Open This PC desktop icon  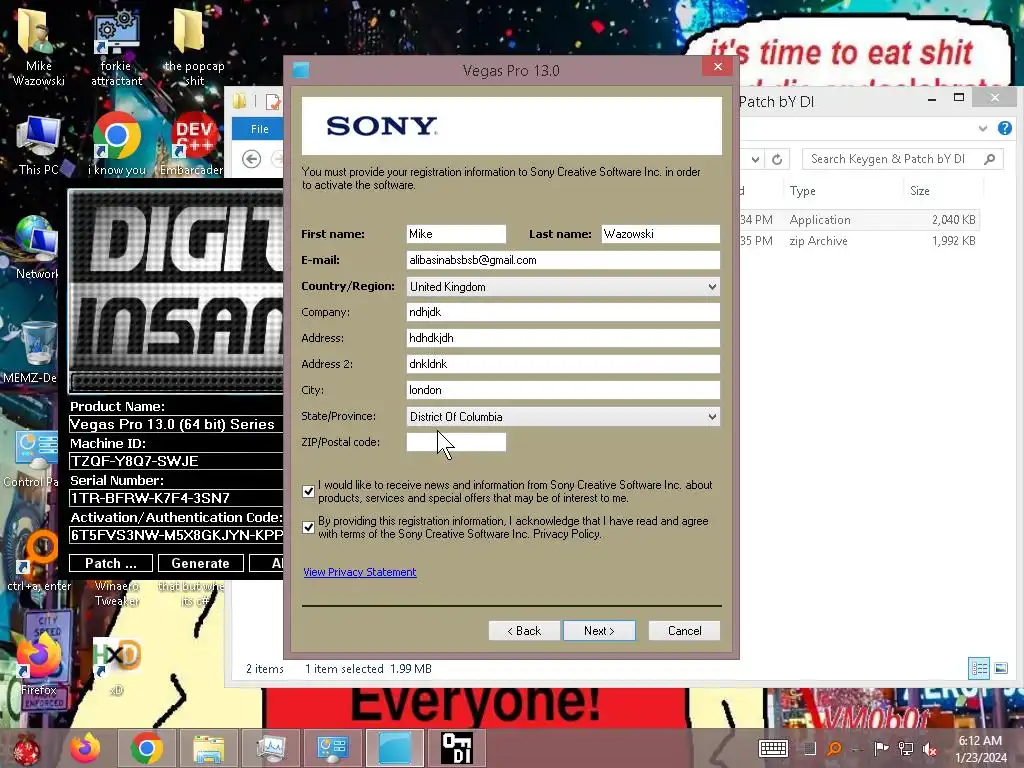(x=39, y=146)
